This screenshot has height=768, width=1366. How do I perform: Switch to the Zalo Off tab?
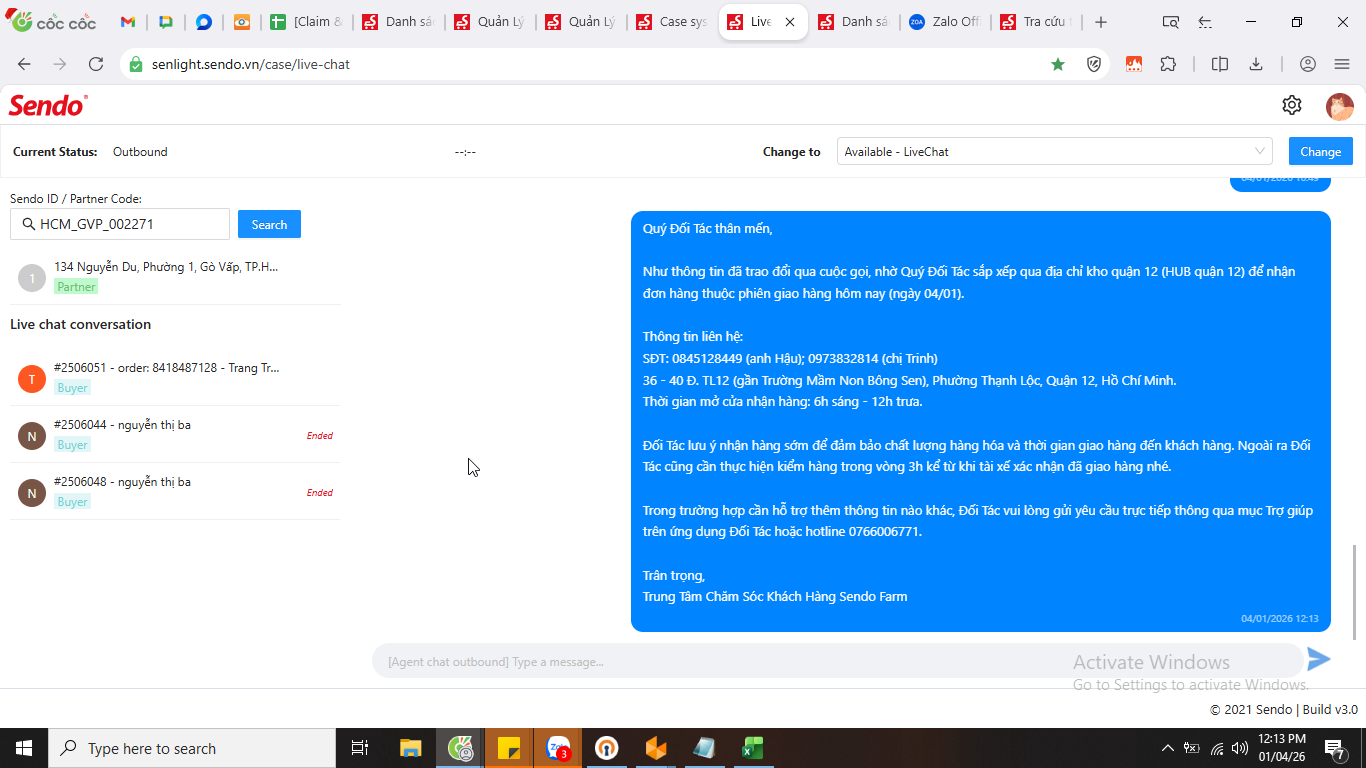click(x=946, y=22)
